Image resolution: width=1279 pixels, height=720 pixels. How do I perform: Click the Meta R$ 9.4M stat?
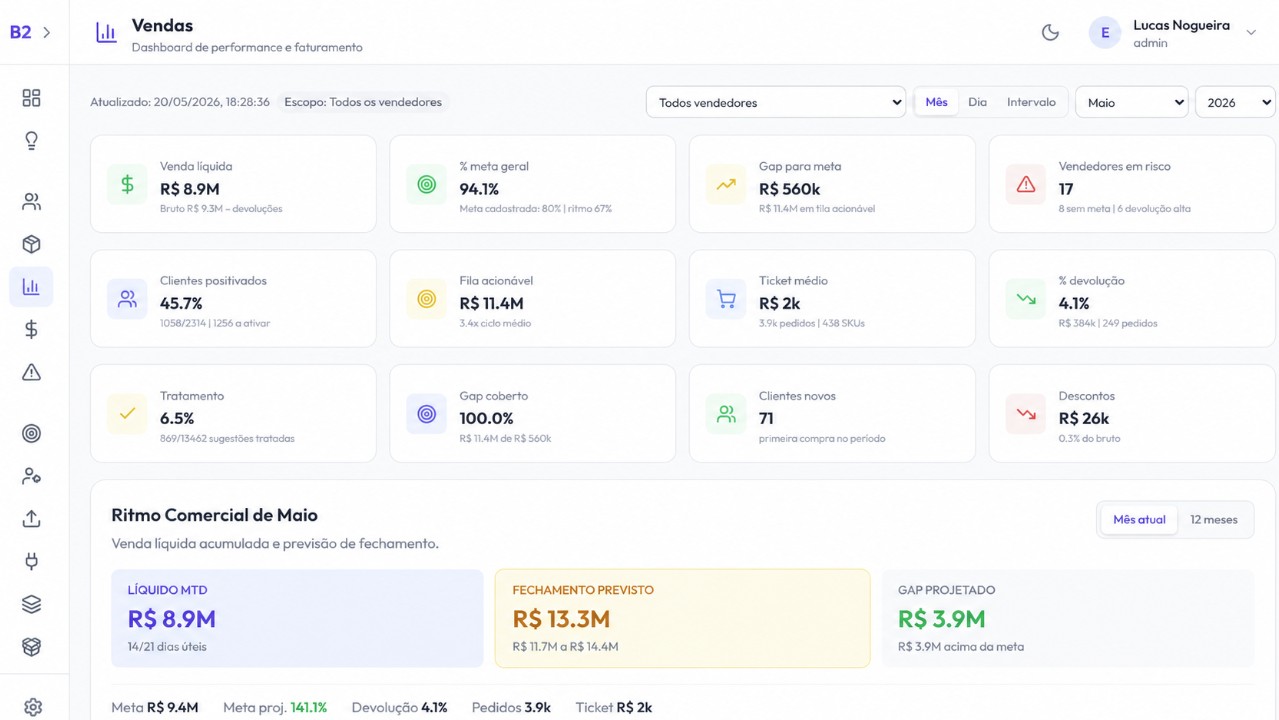(155, 707)
